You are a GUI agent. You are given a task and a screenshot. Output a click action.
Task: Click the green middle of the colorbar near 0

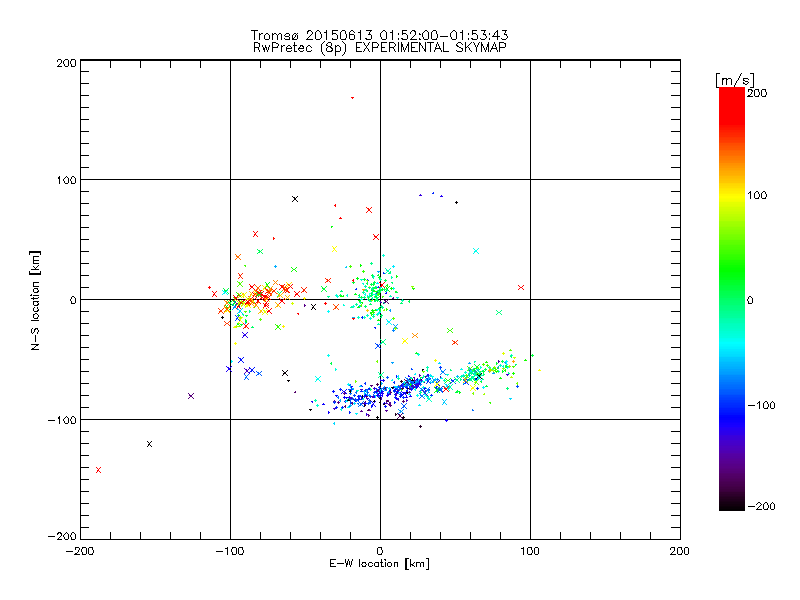point(732,299)
